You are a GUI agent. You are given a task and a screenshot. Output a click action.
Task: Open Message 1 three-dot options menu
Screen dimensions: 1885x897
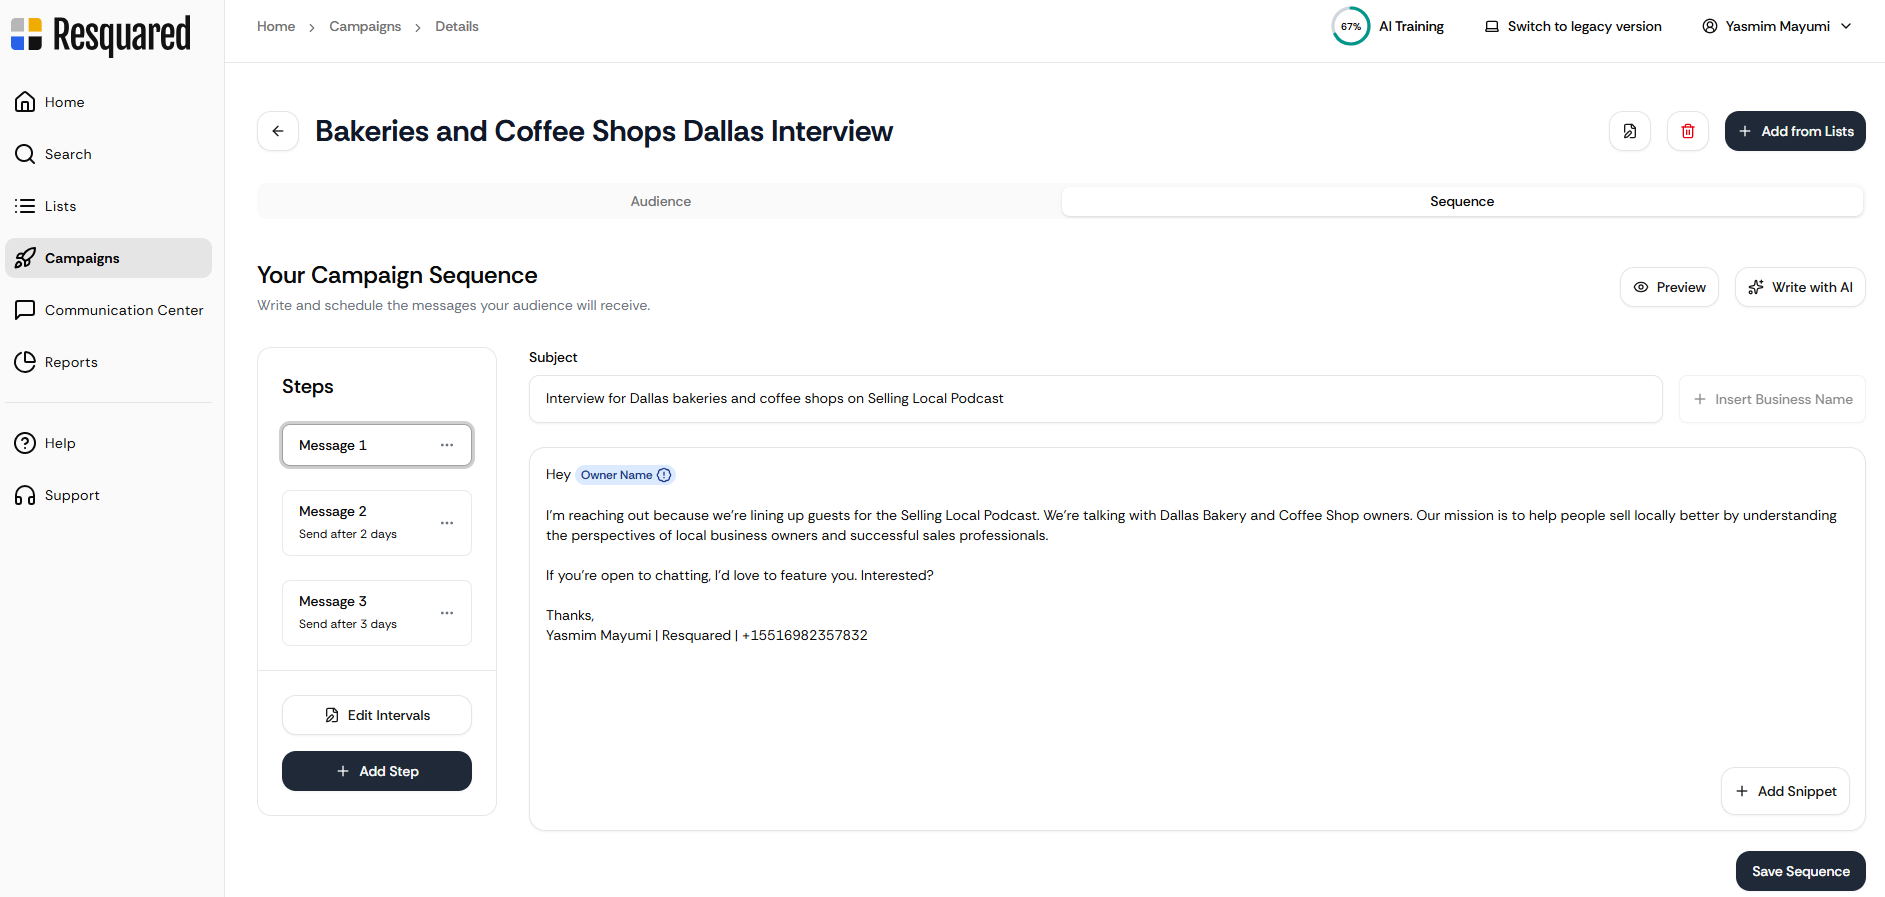click(x=447, y=445)
